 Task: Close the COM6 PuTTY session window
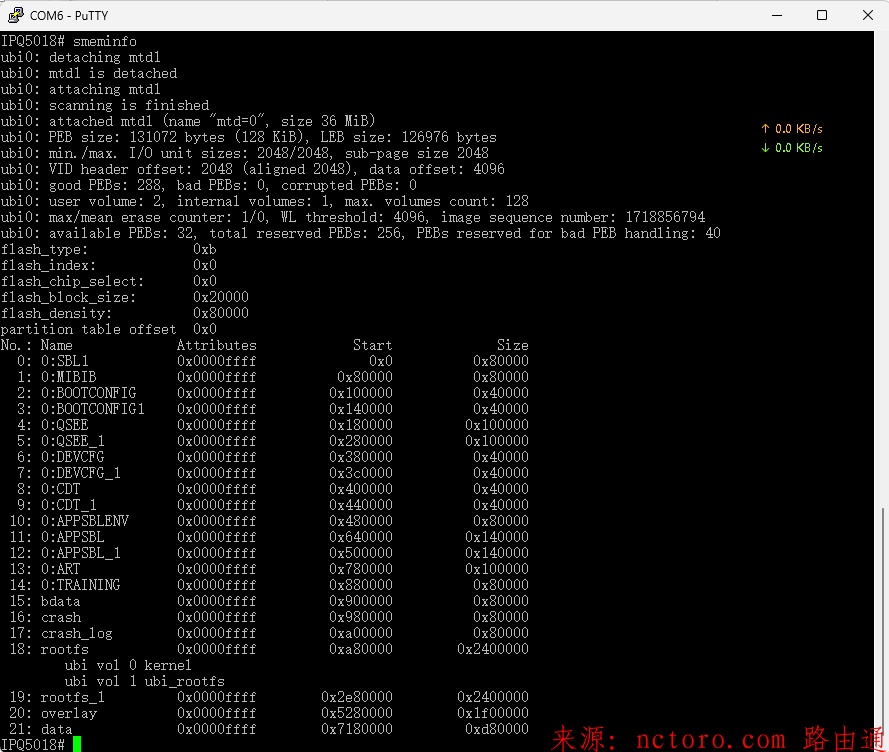point(866,15)
